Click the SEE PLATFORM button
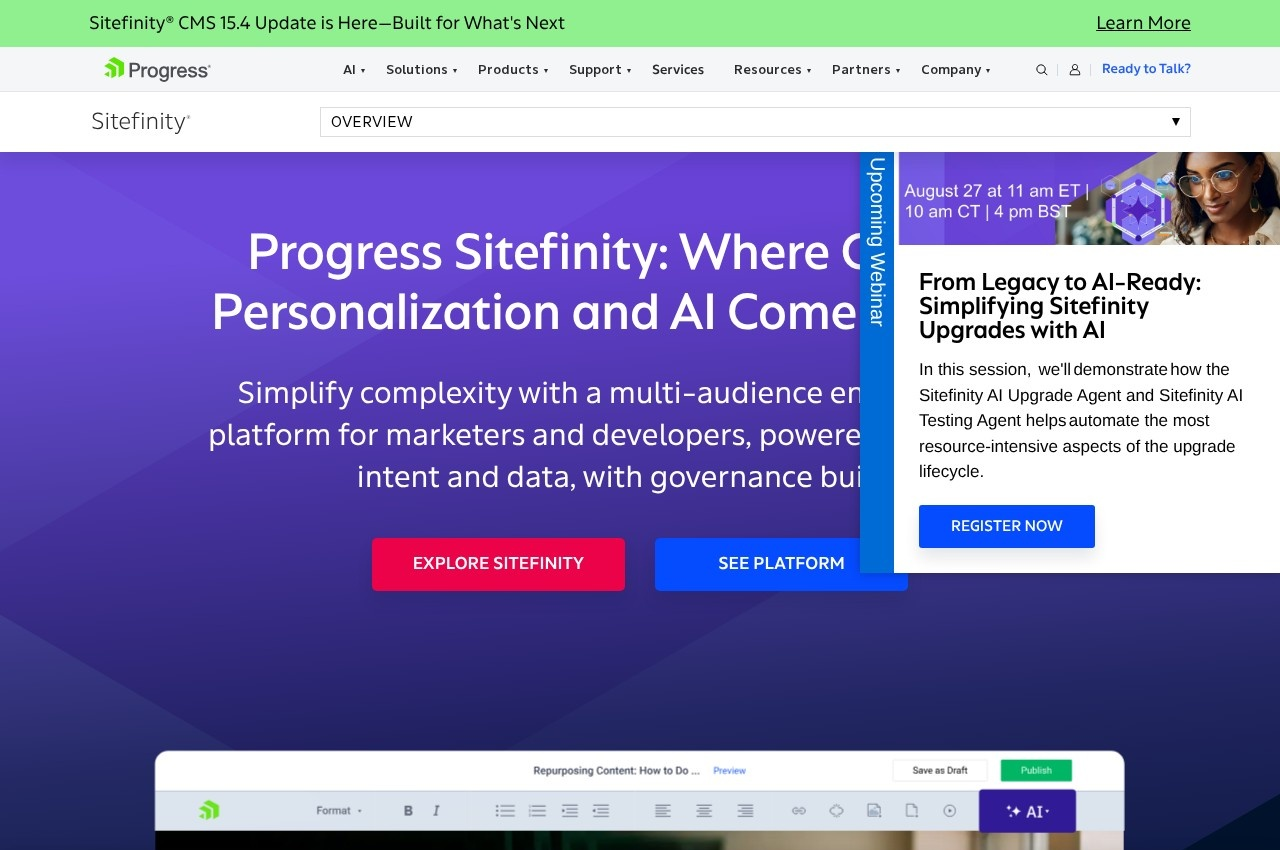This screenshot has width=1280, height=850. [x=781, y=564]
